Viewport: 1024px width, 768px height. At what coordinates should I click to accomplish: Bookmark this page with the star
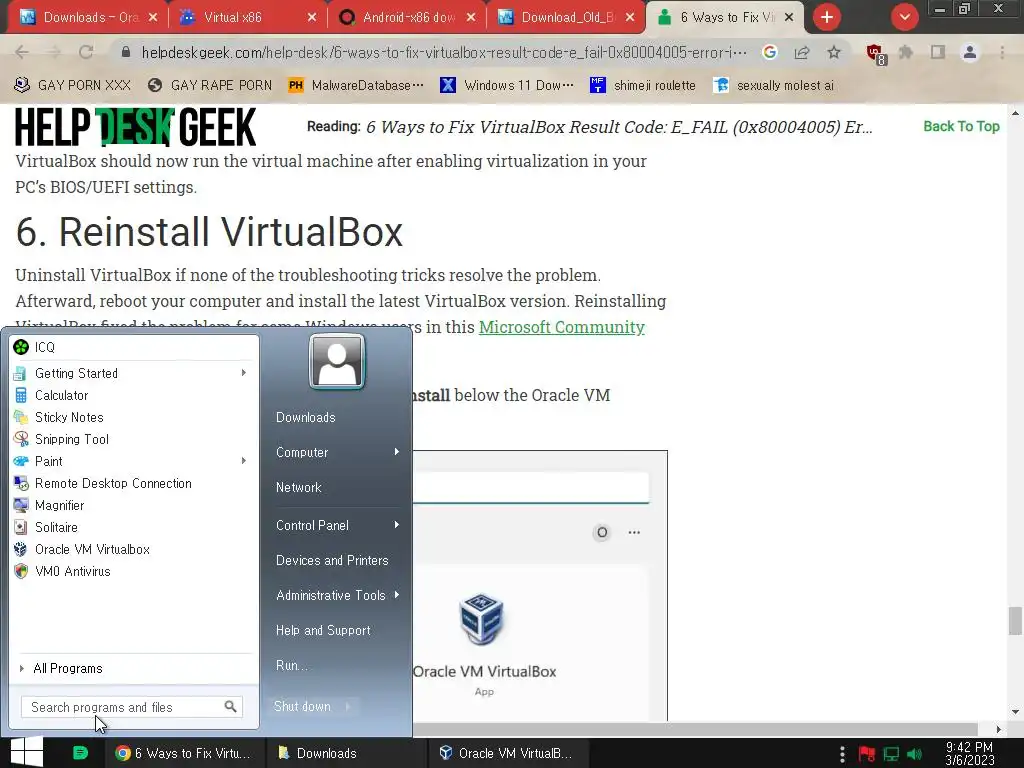point(834,52)
